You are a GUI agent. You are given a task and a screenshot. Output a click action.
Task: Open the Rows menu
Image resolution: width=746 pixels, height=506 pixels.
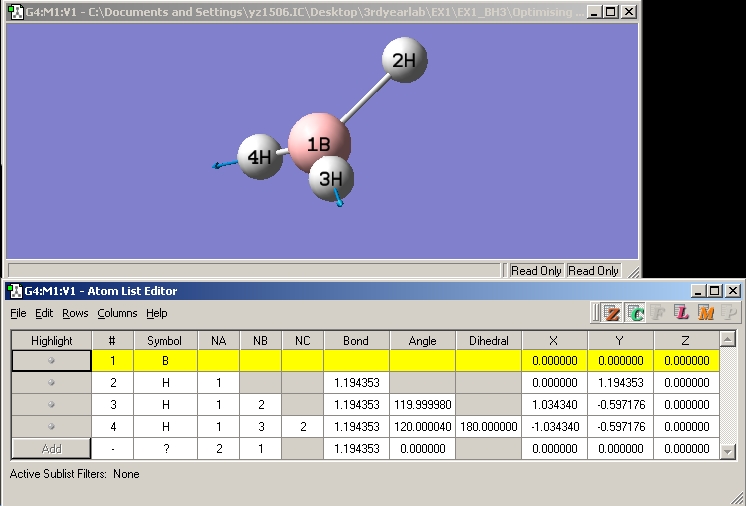(75, 313)
